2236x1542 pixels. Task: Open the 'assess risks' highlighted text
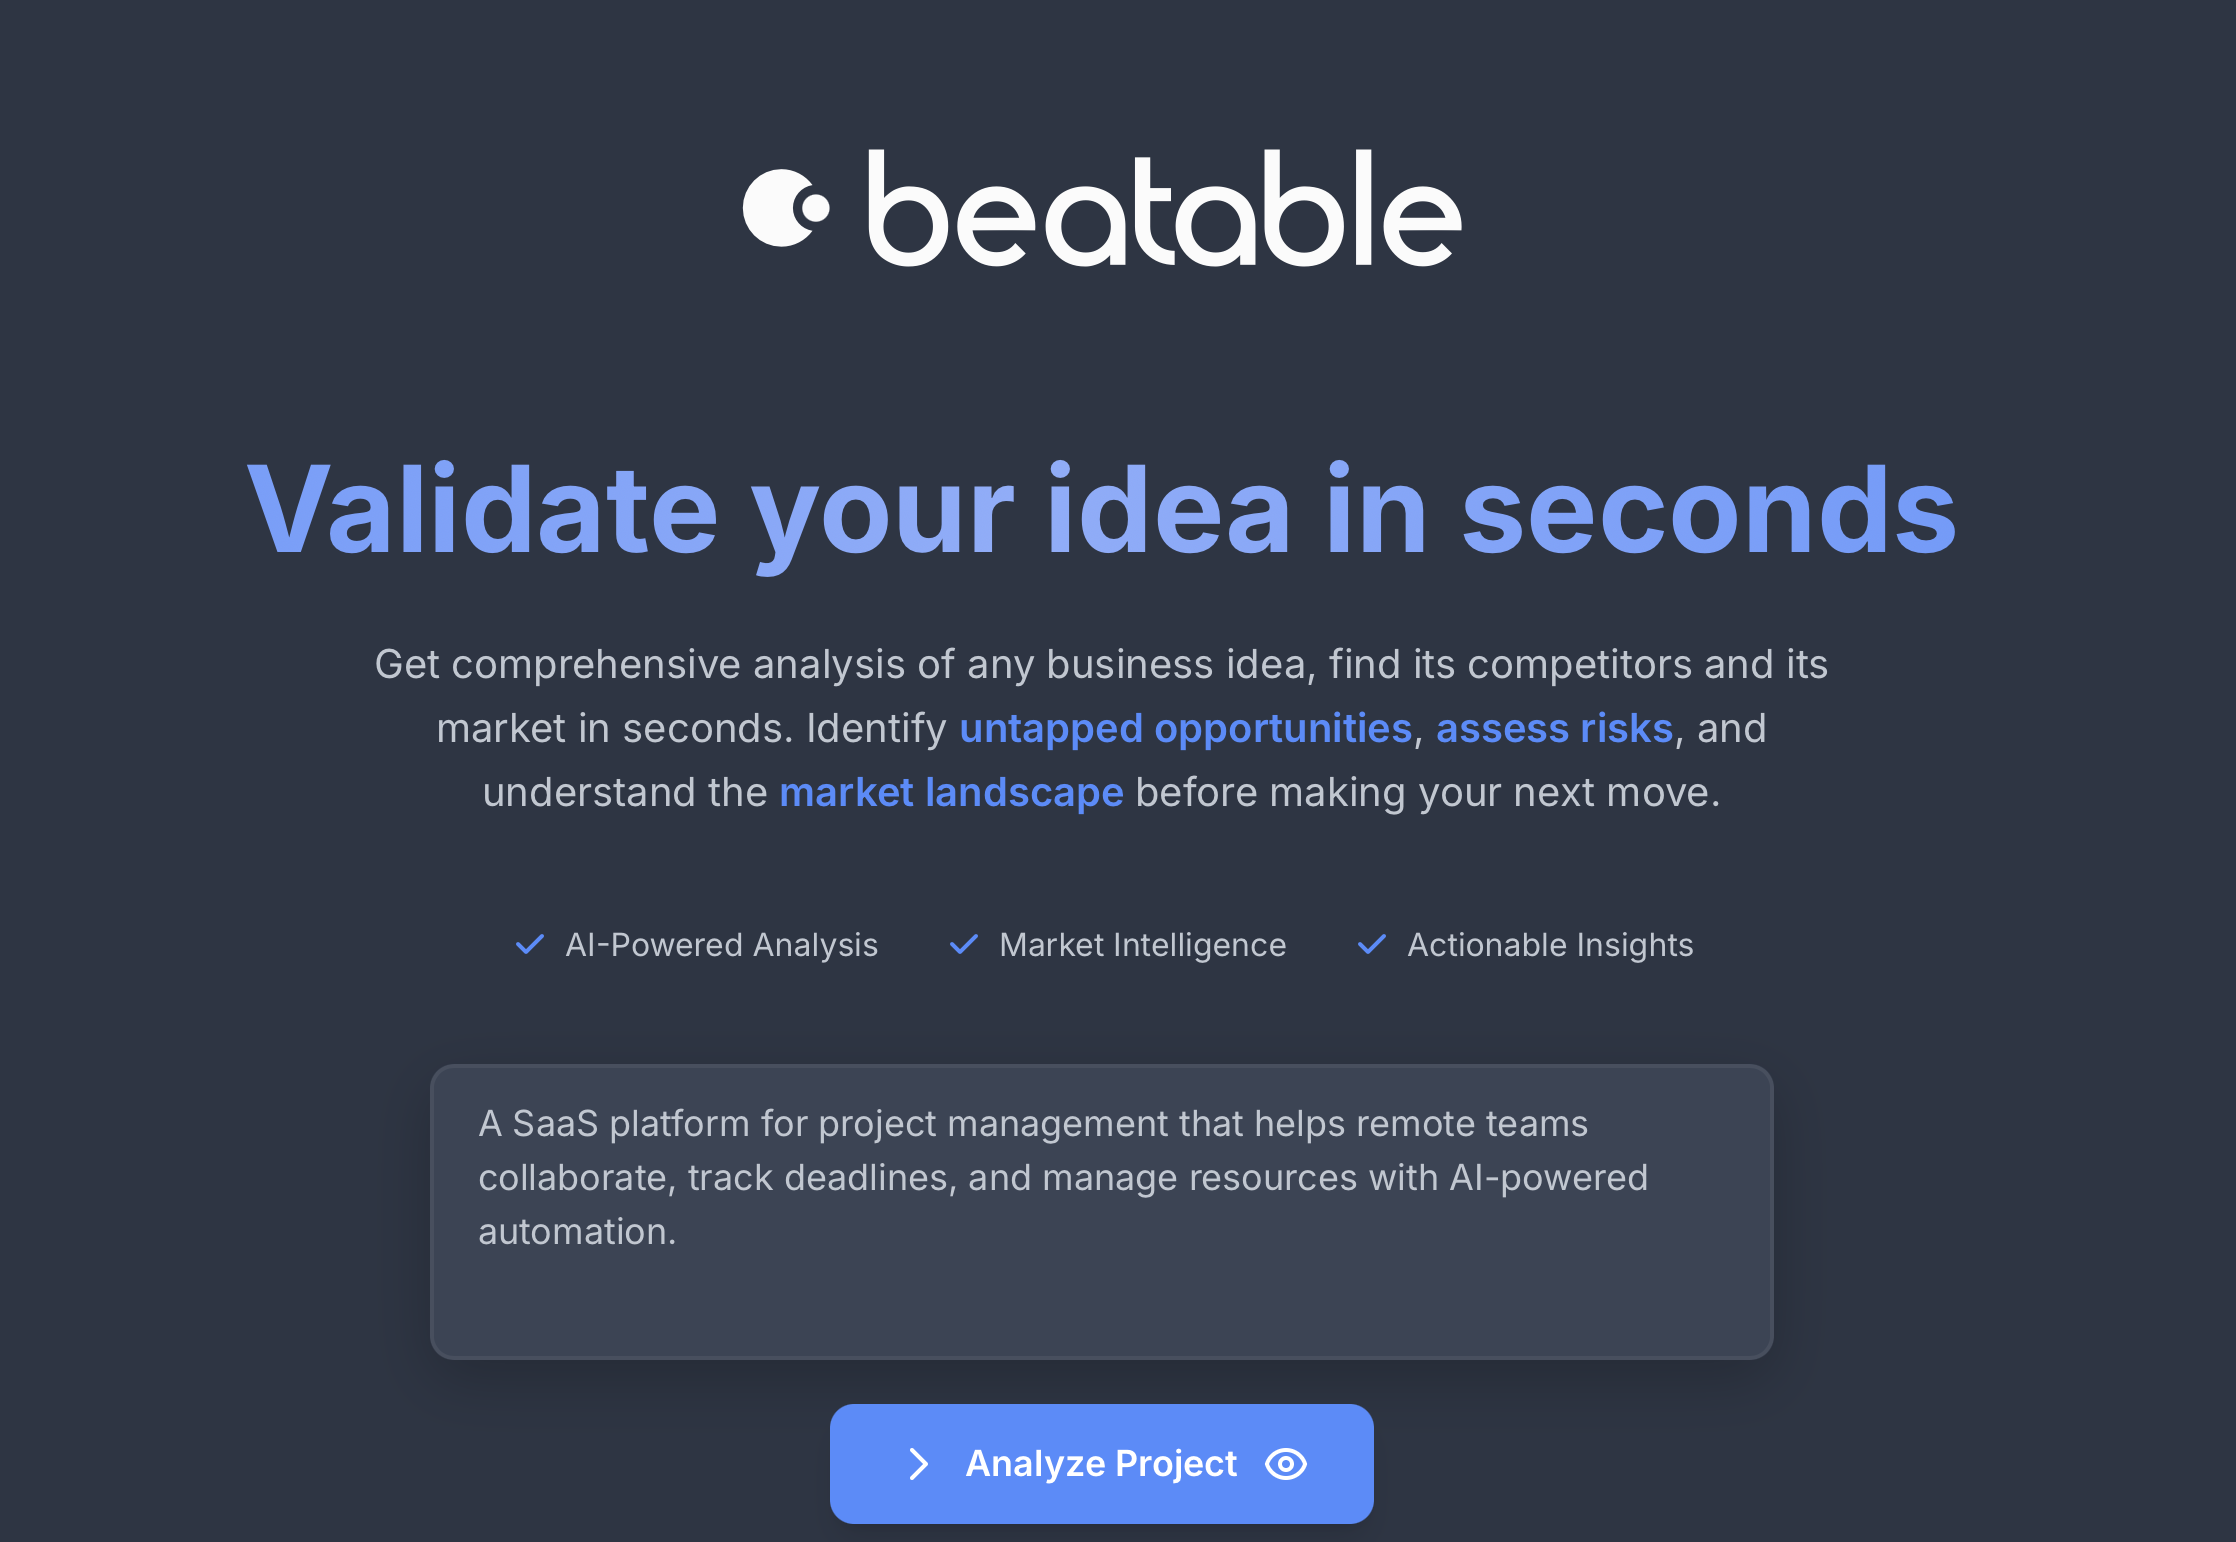[x=1554, y=728]
